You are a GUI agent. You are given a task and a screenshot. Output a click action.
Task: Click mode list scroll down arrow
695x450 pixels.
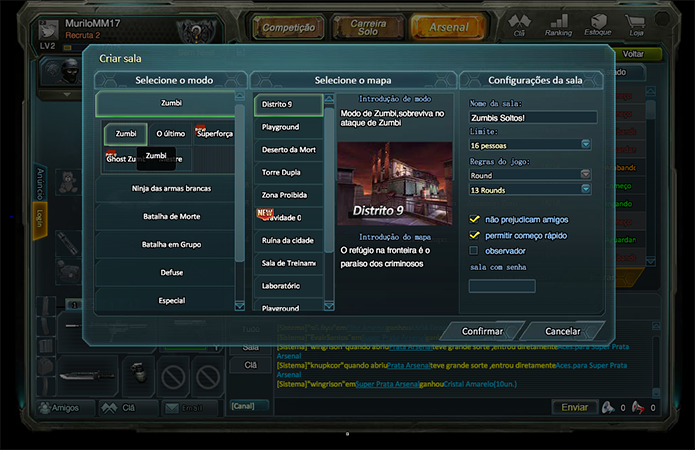240,306
